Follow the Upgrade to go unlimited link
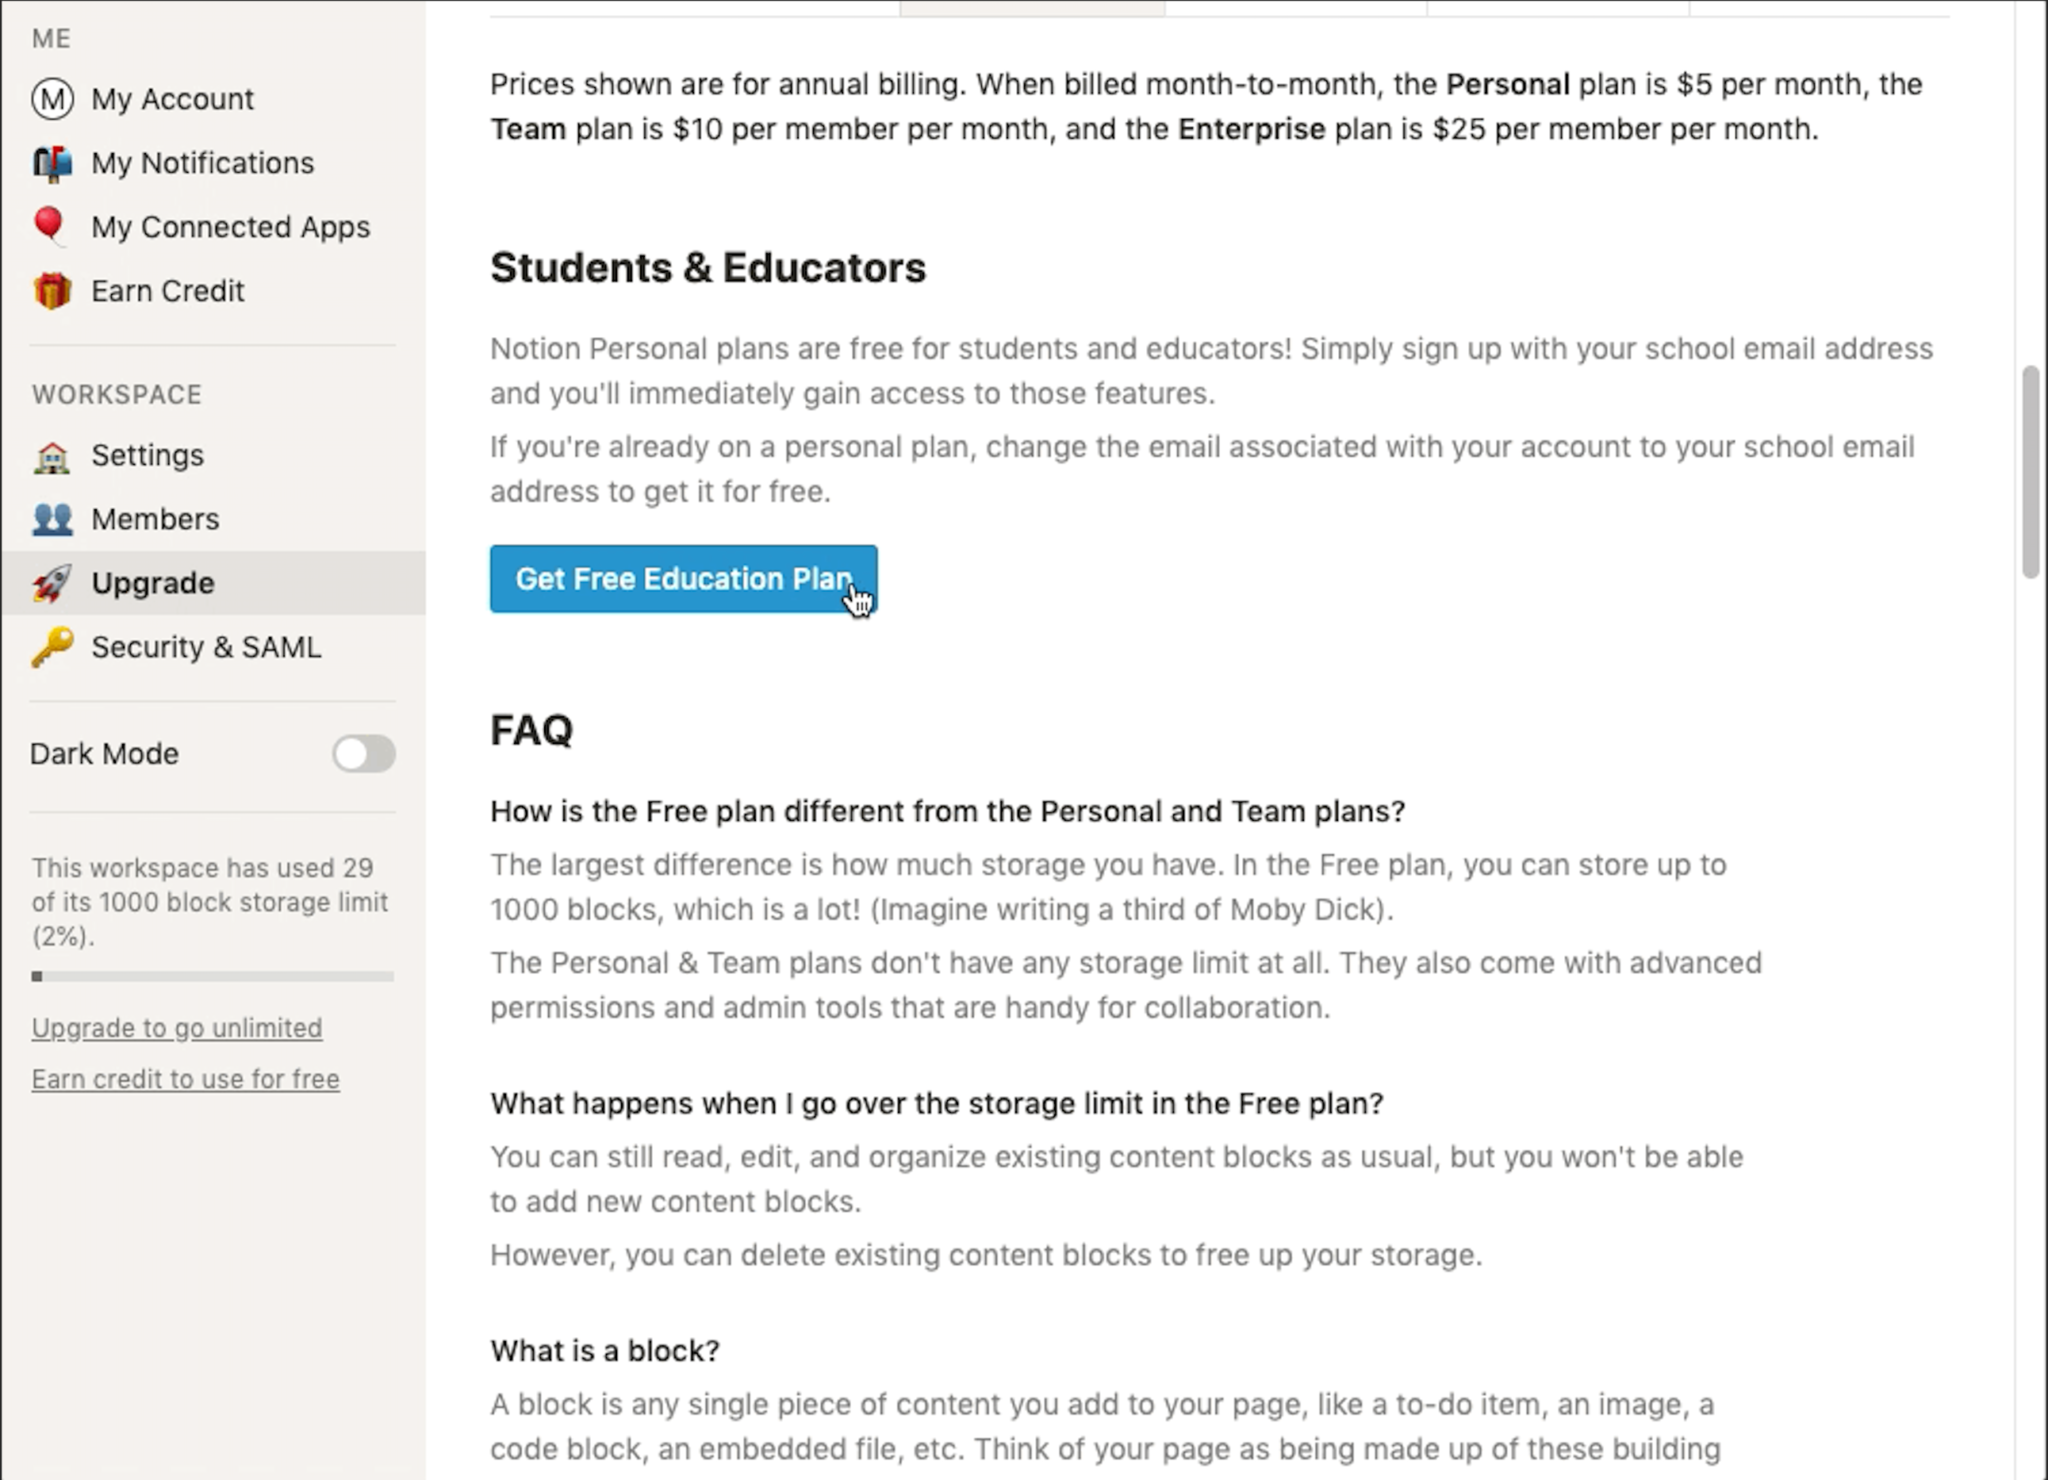This screenshot has width=2048, height=1480. pyautogui.click(x=177, y=1028)
